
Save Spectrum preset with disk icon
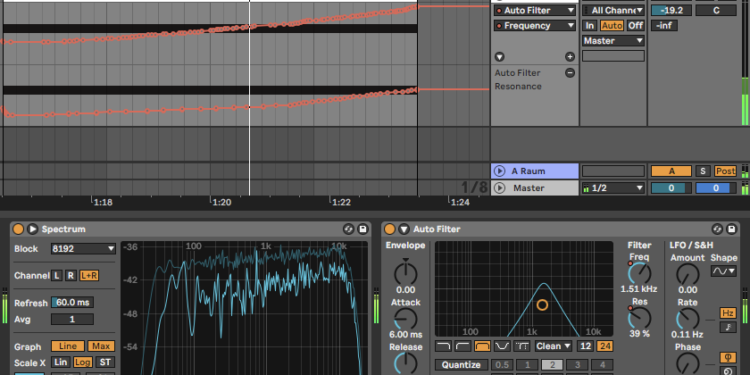[362, 229]
